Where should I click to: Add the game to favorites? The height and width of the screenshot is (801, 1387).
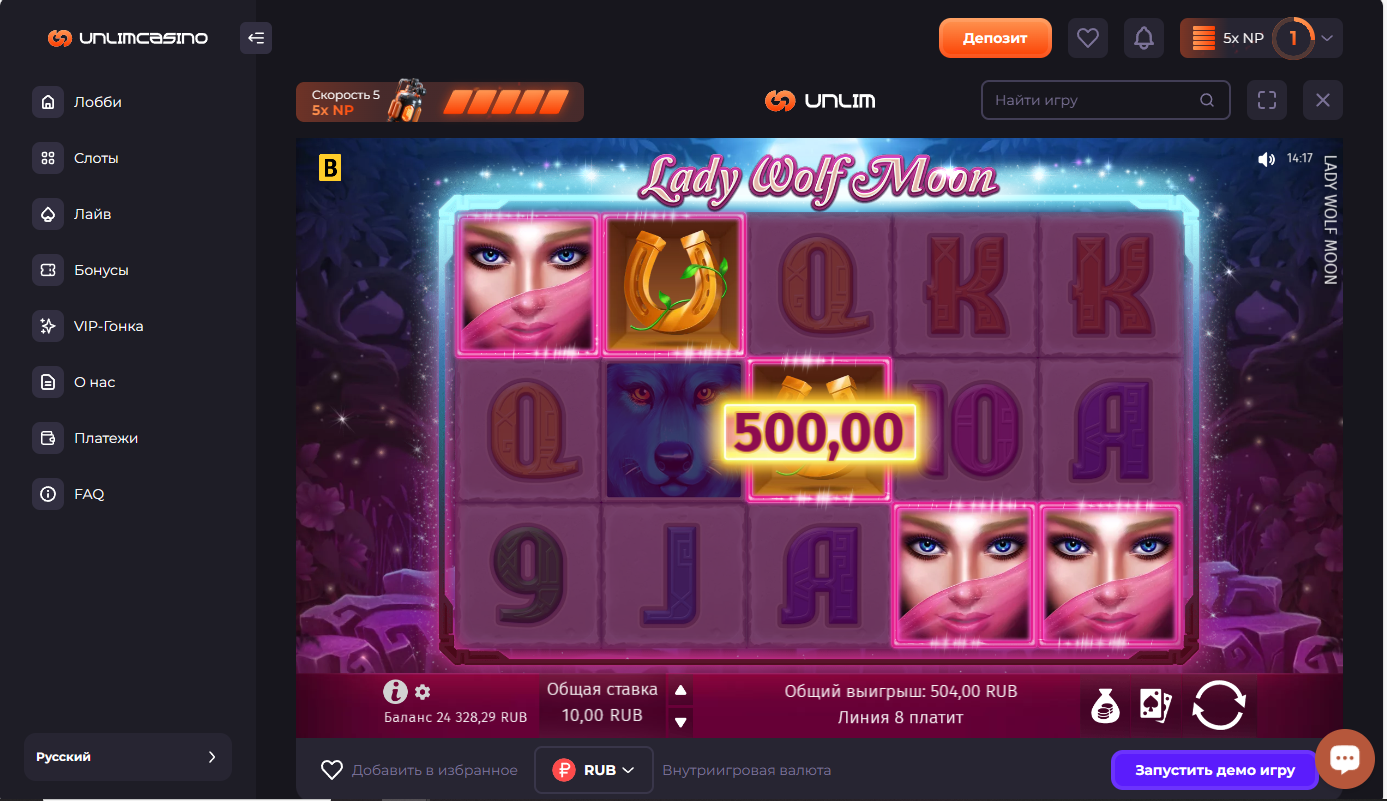419,770
